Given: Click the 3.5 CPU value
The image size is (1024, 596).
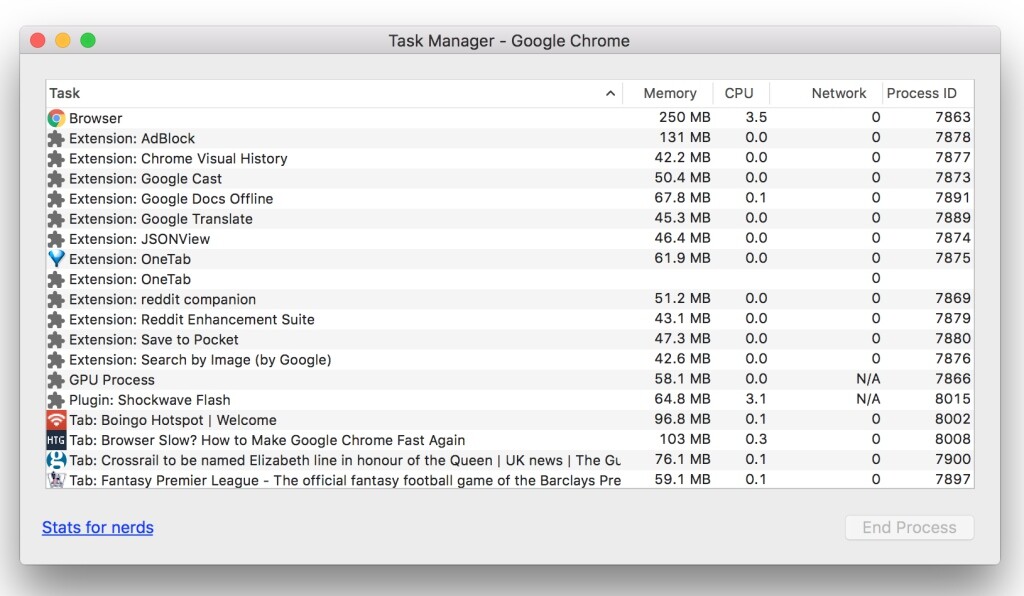Looking at the screenshot, I should (756, 117).
